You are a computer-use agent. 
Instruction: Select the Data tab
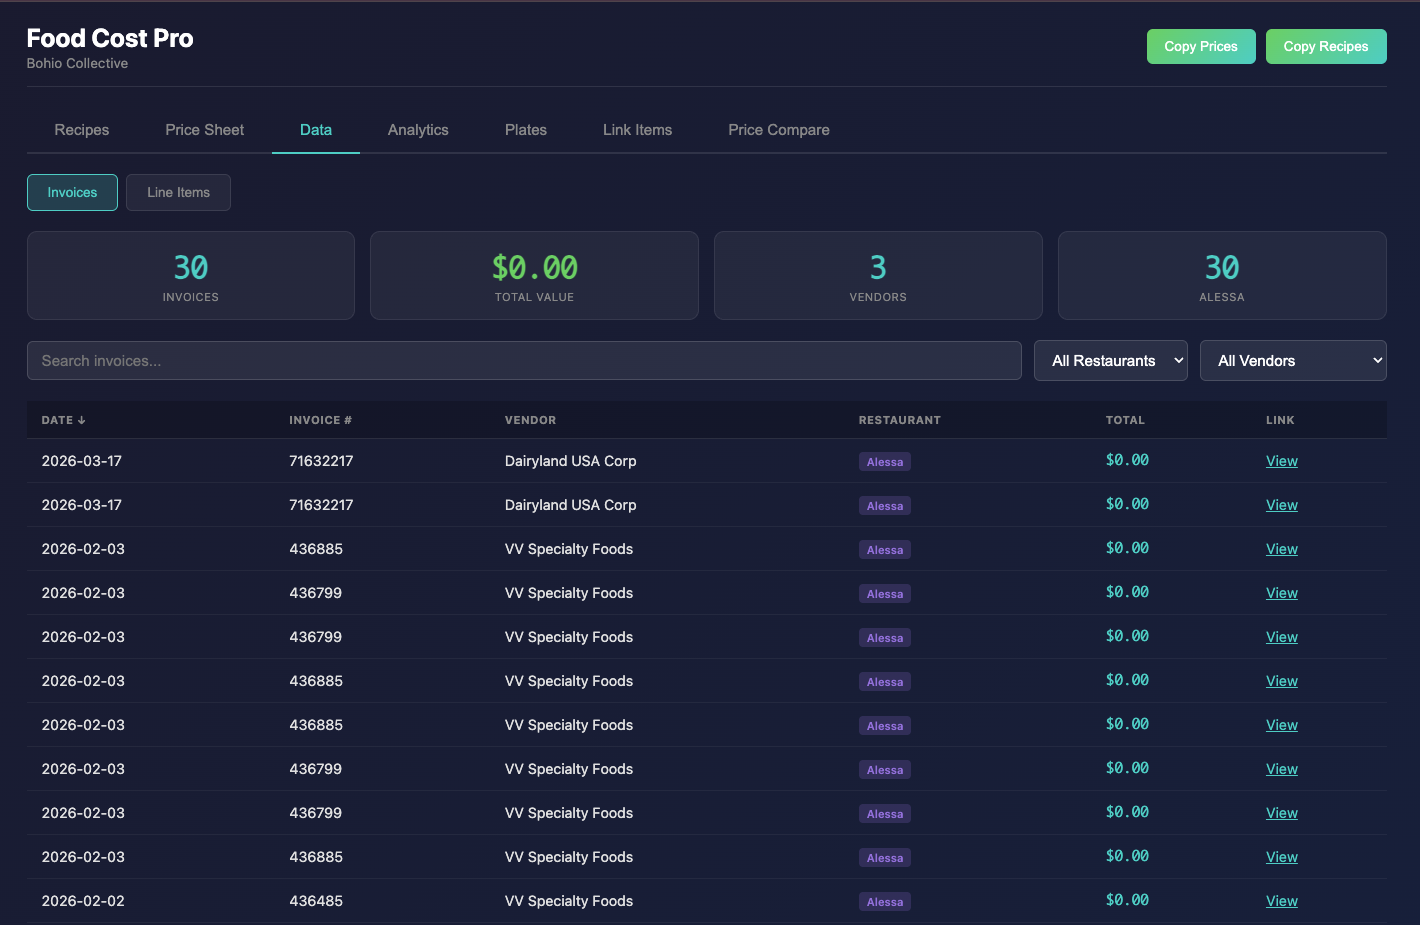(316, 130)
